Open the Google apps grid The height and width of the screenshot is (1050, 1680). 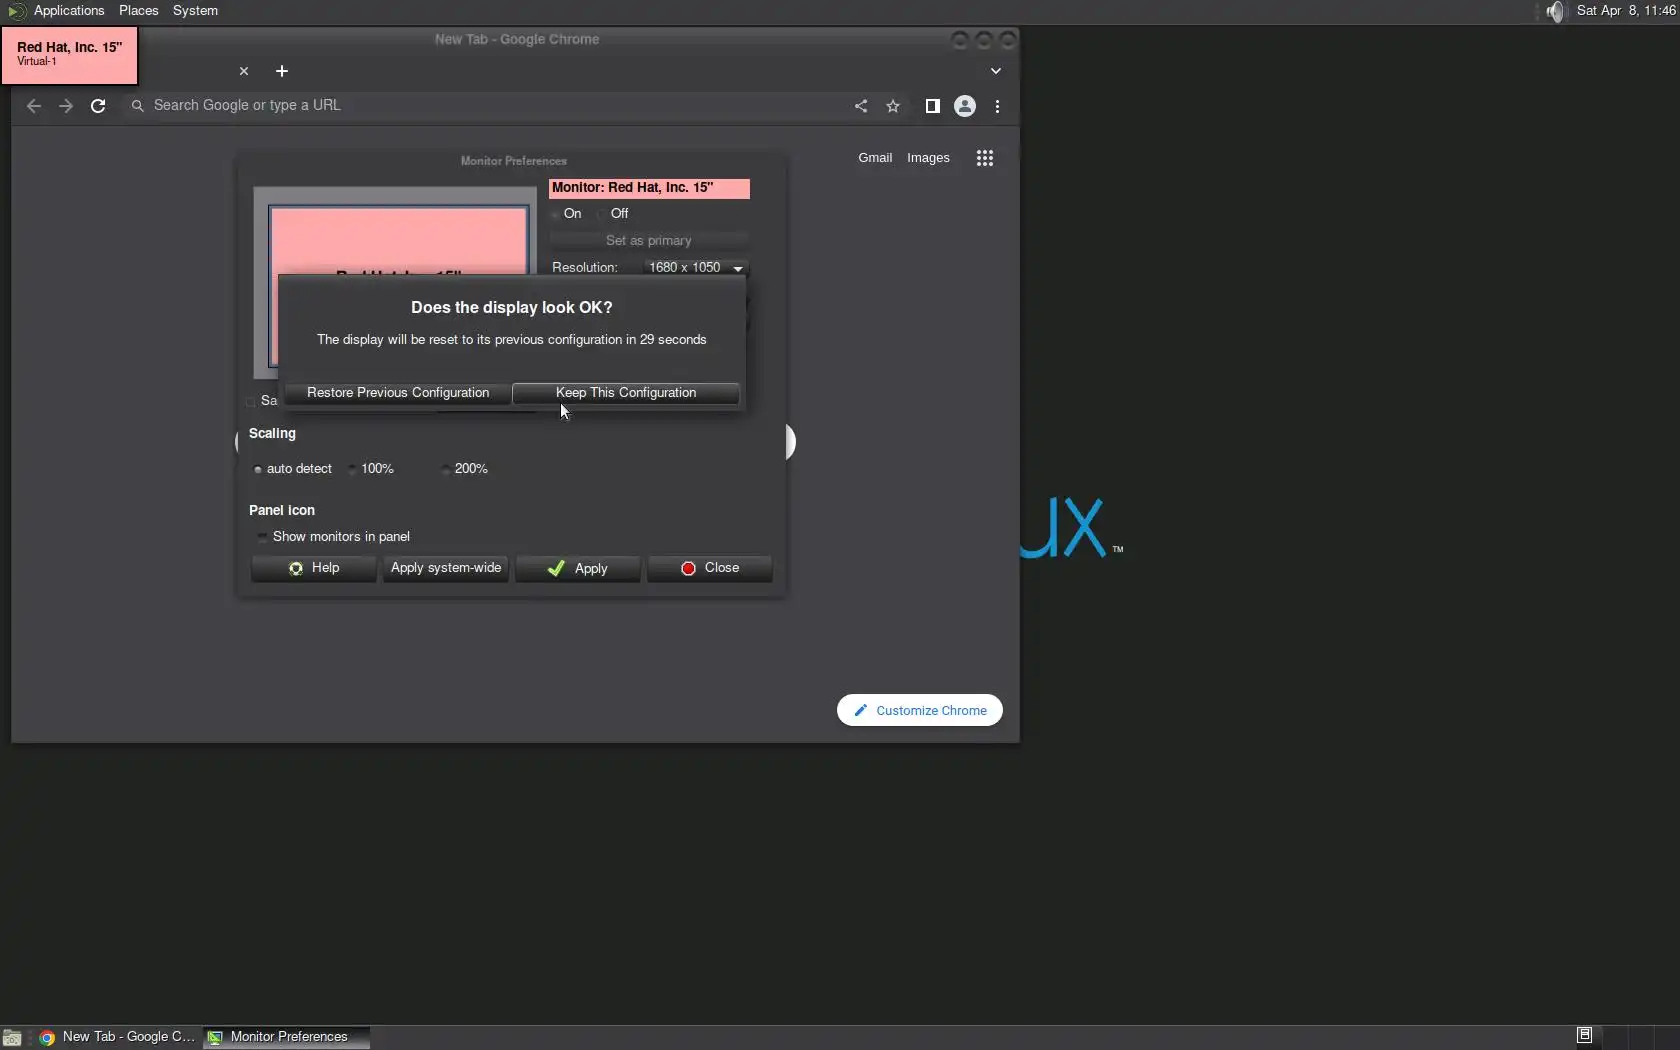click(985, 158)
